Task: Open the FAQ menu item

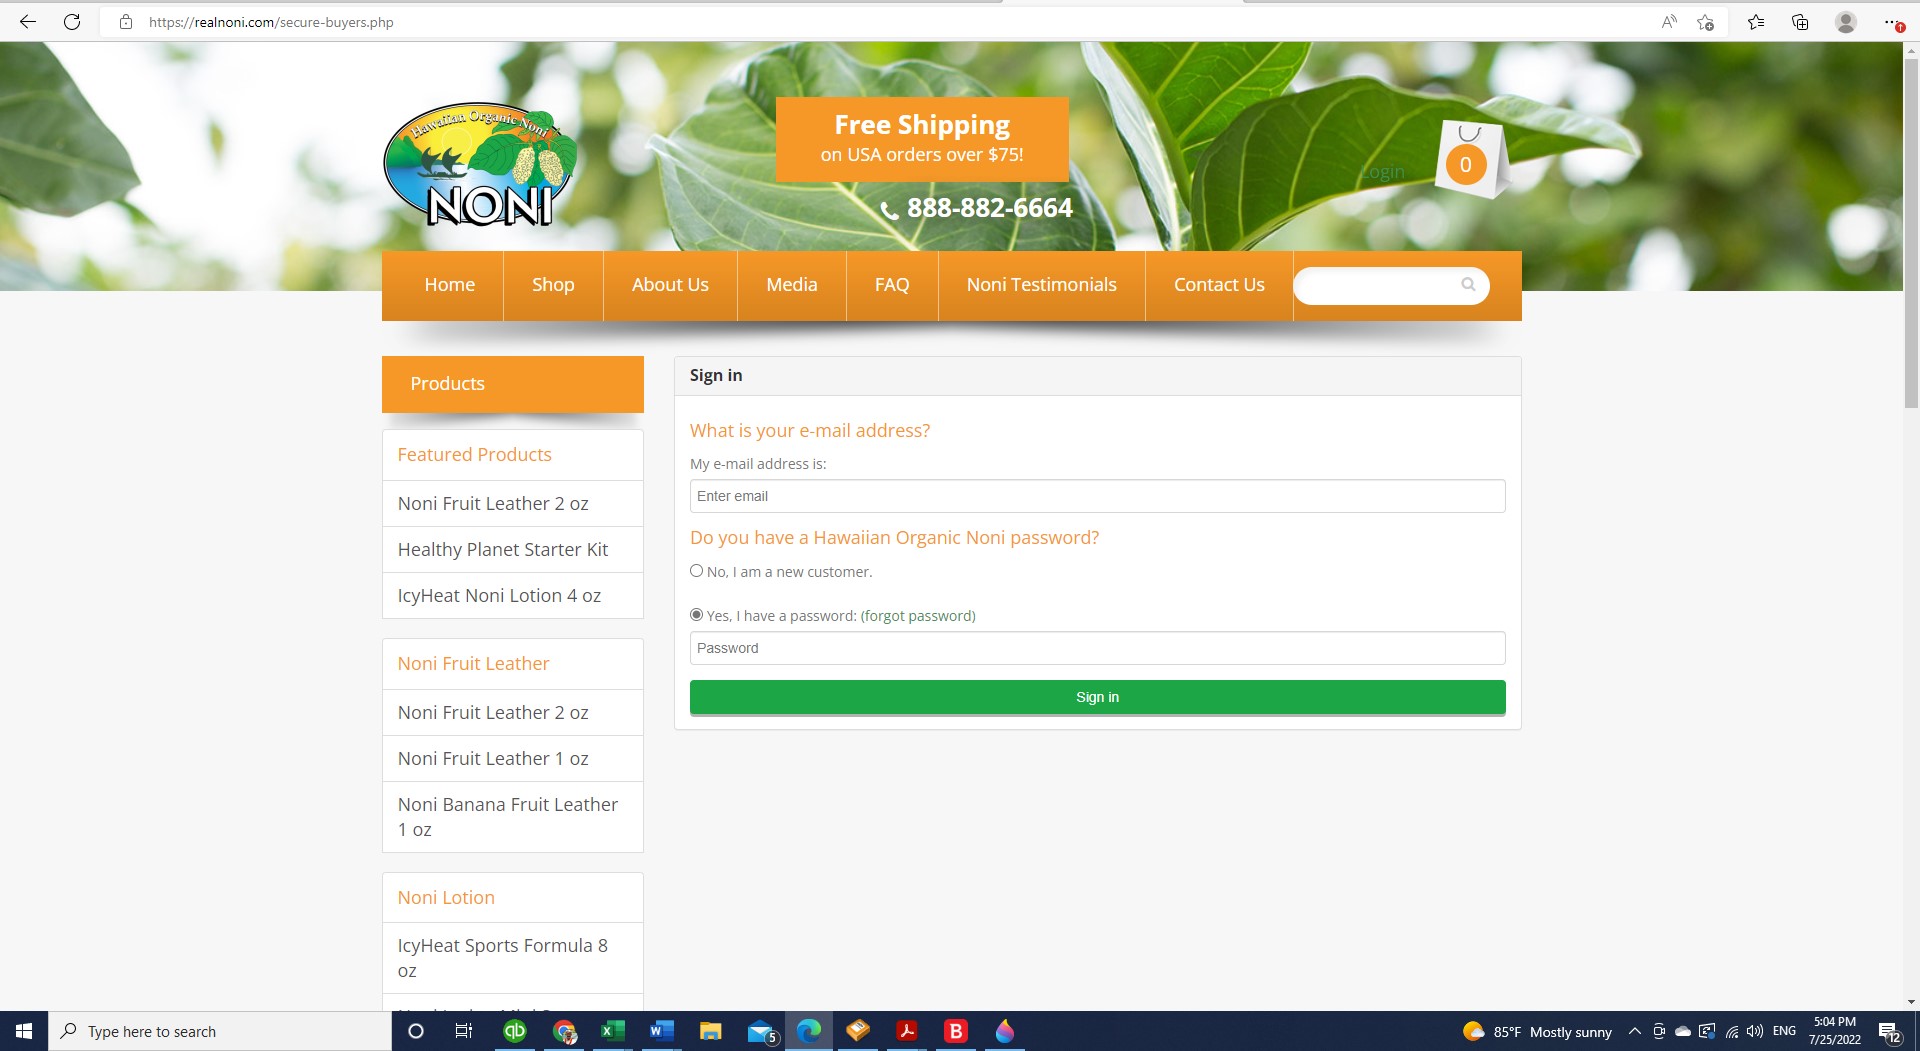Action: click(x=892, y=285)
